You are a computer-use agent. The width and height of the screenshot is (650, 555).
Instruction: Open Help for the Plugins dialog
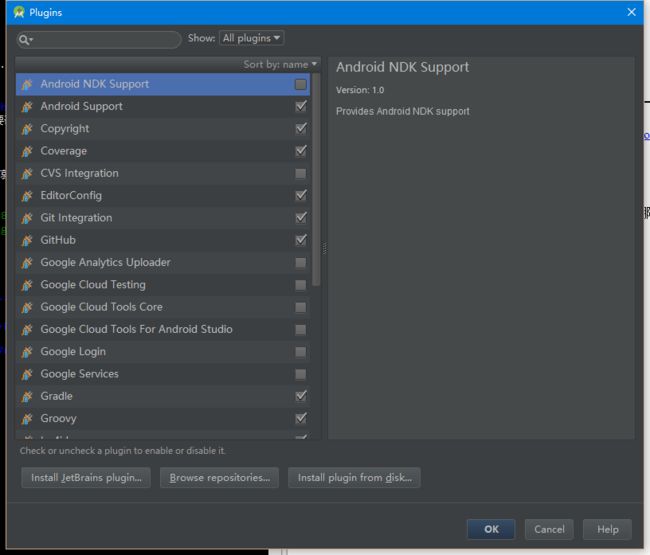(x=607, y=529)
